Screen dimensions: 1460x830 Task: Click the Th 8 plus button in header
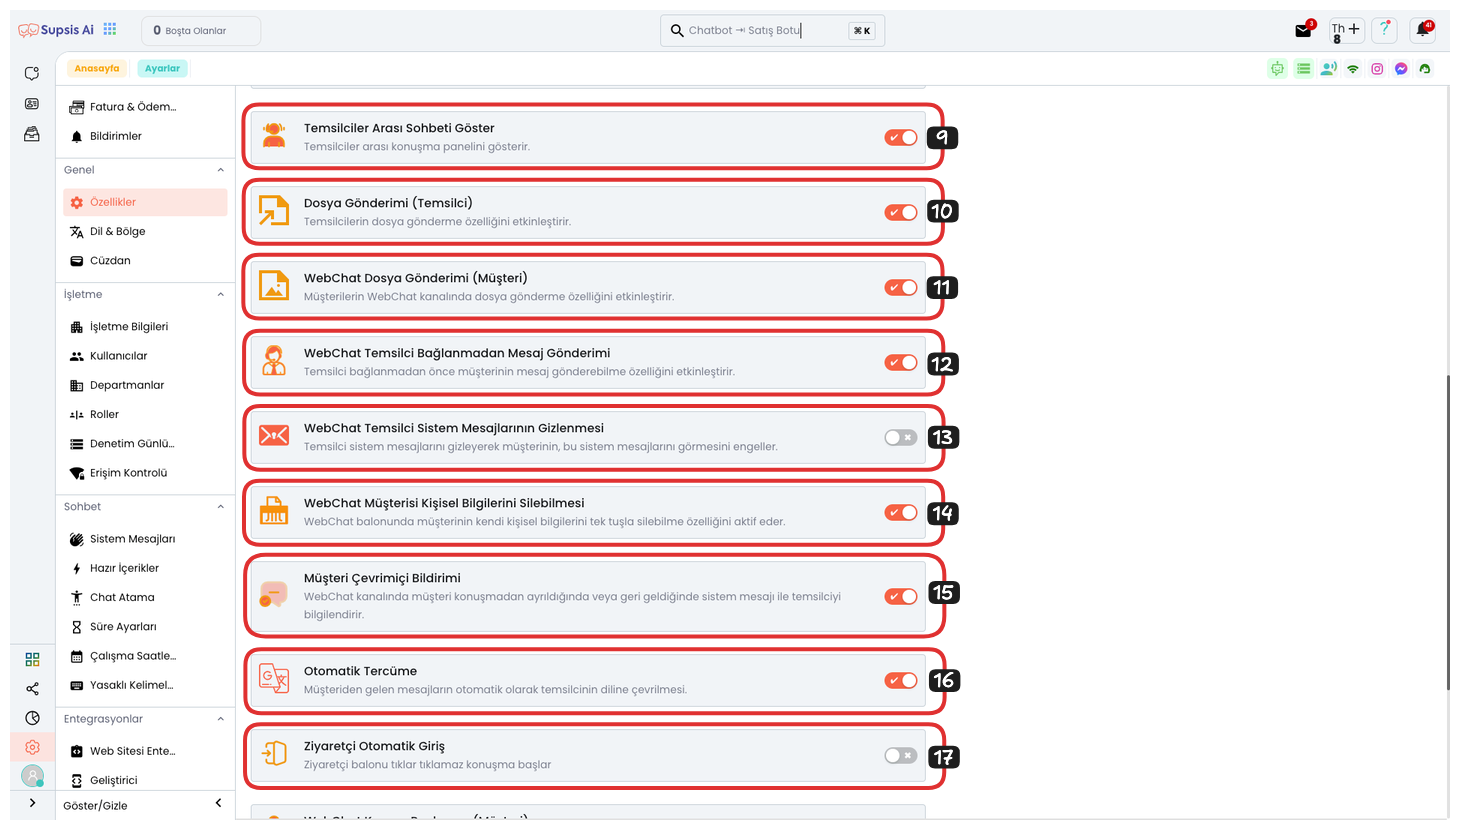tap(1346, 31)
